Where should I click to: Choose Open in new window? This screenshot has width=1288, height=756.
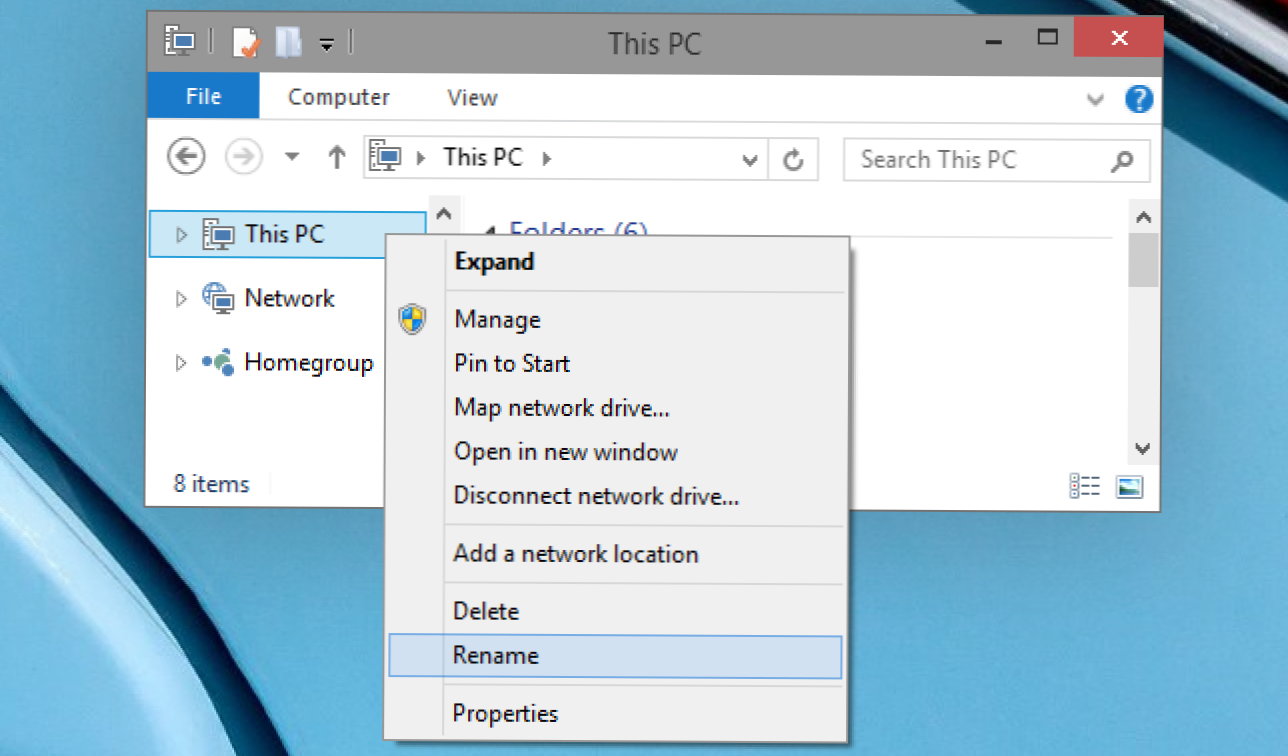(x=615, y=452)
